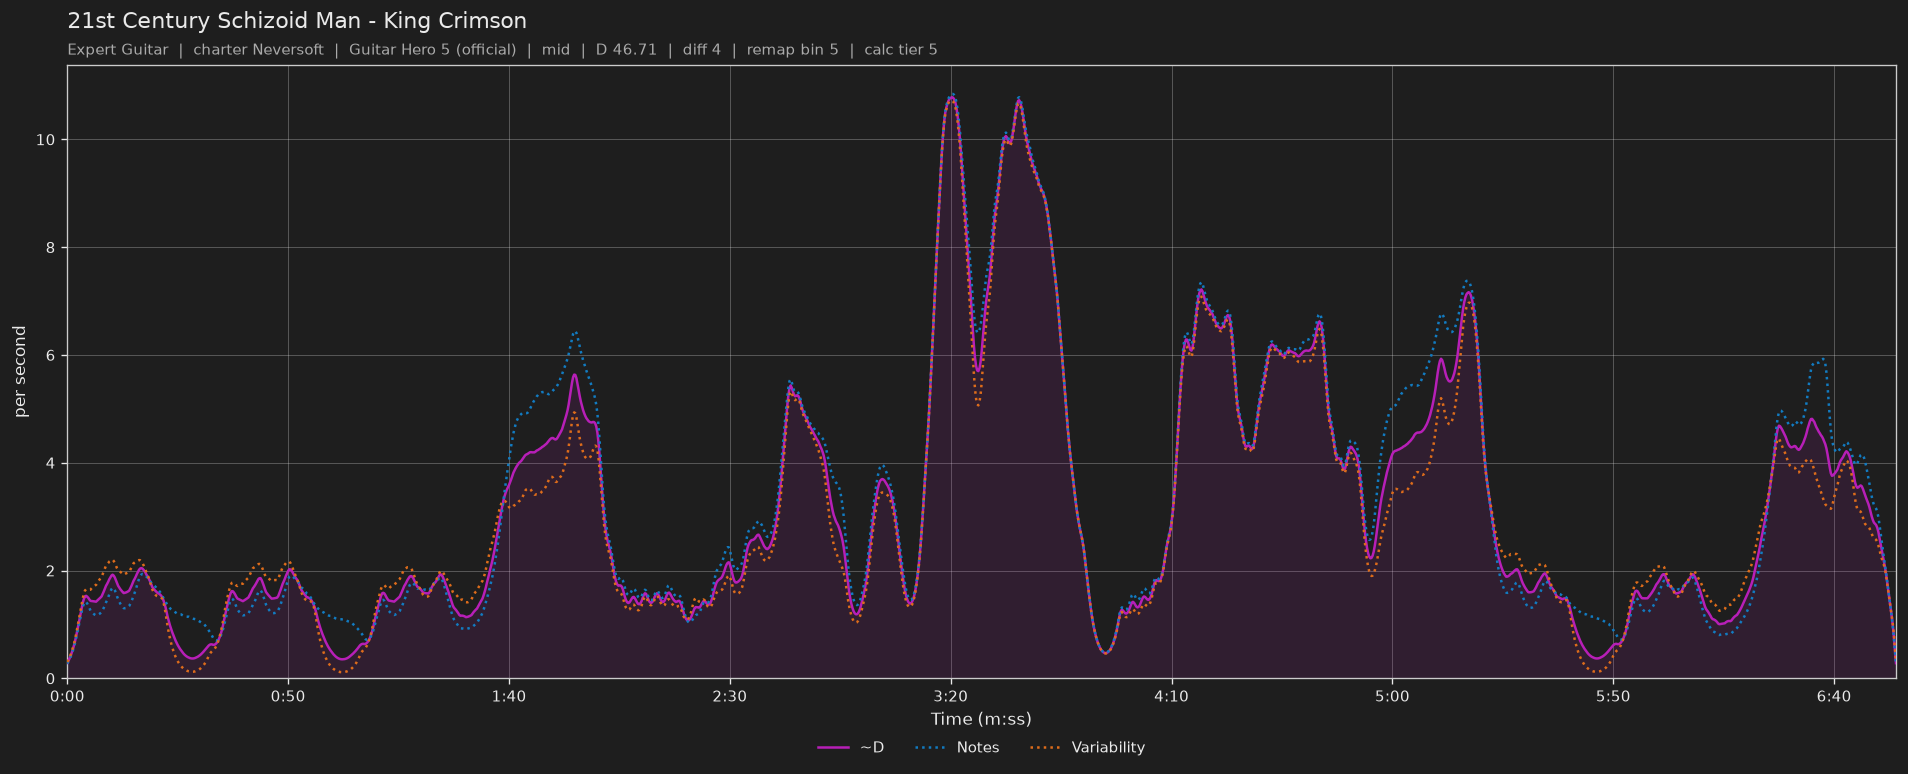Click the x-axis tick label "5:50"
The width and height of the screenshot is (1908, 774).
click(1613, 696)
